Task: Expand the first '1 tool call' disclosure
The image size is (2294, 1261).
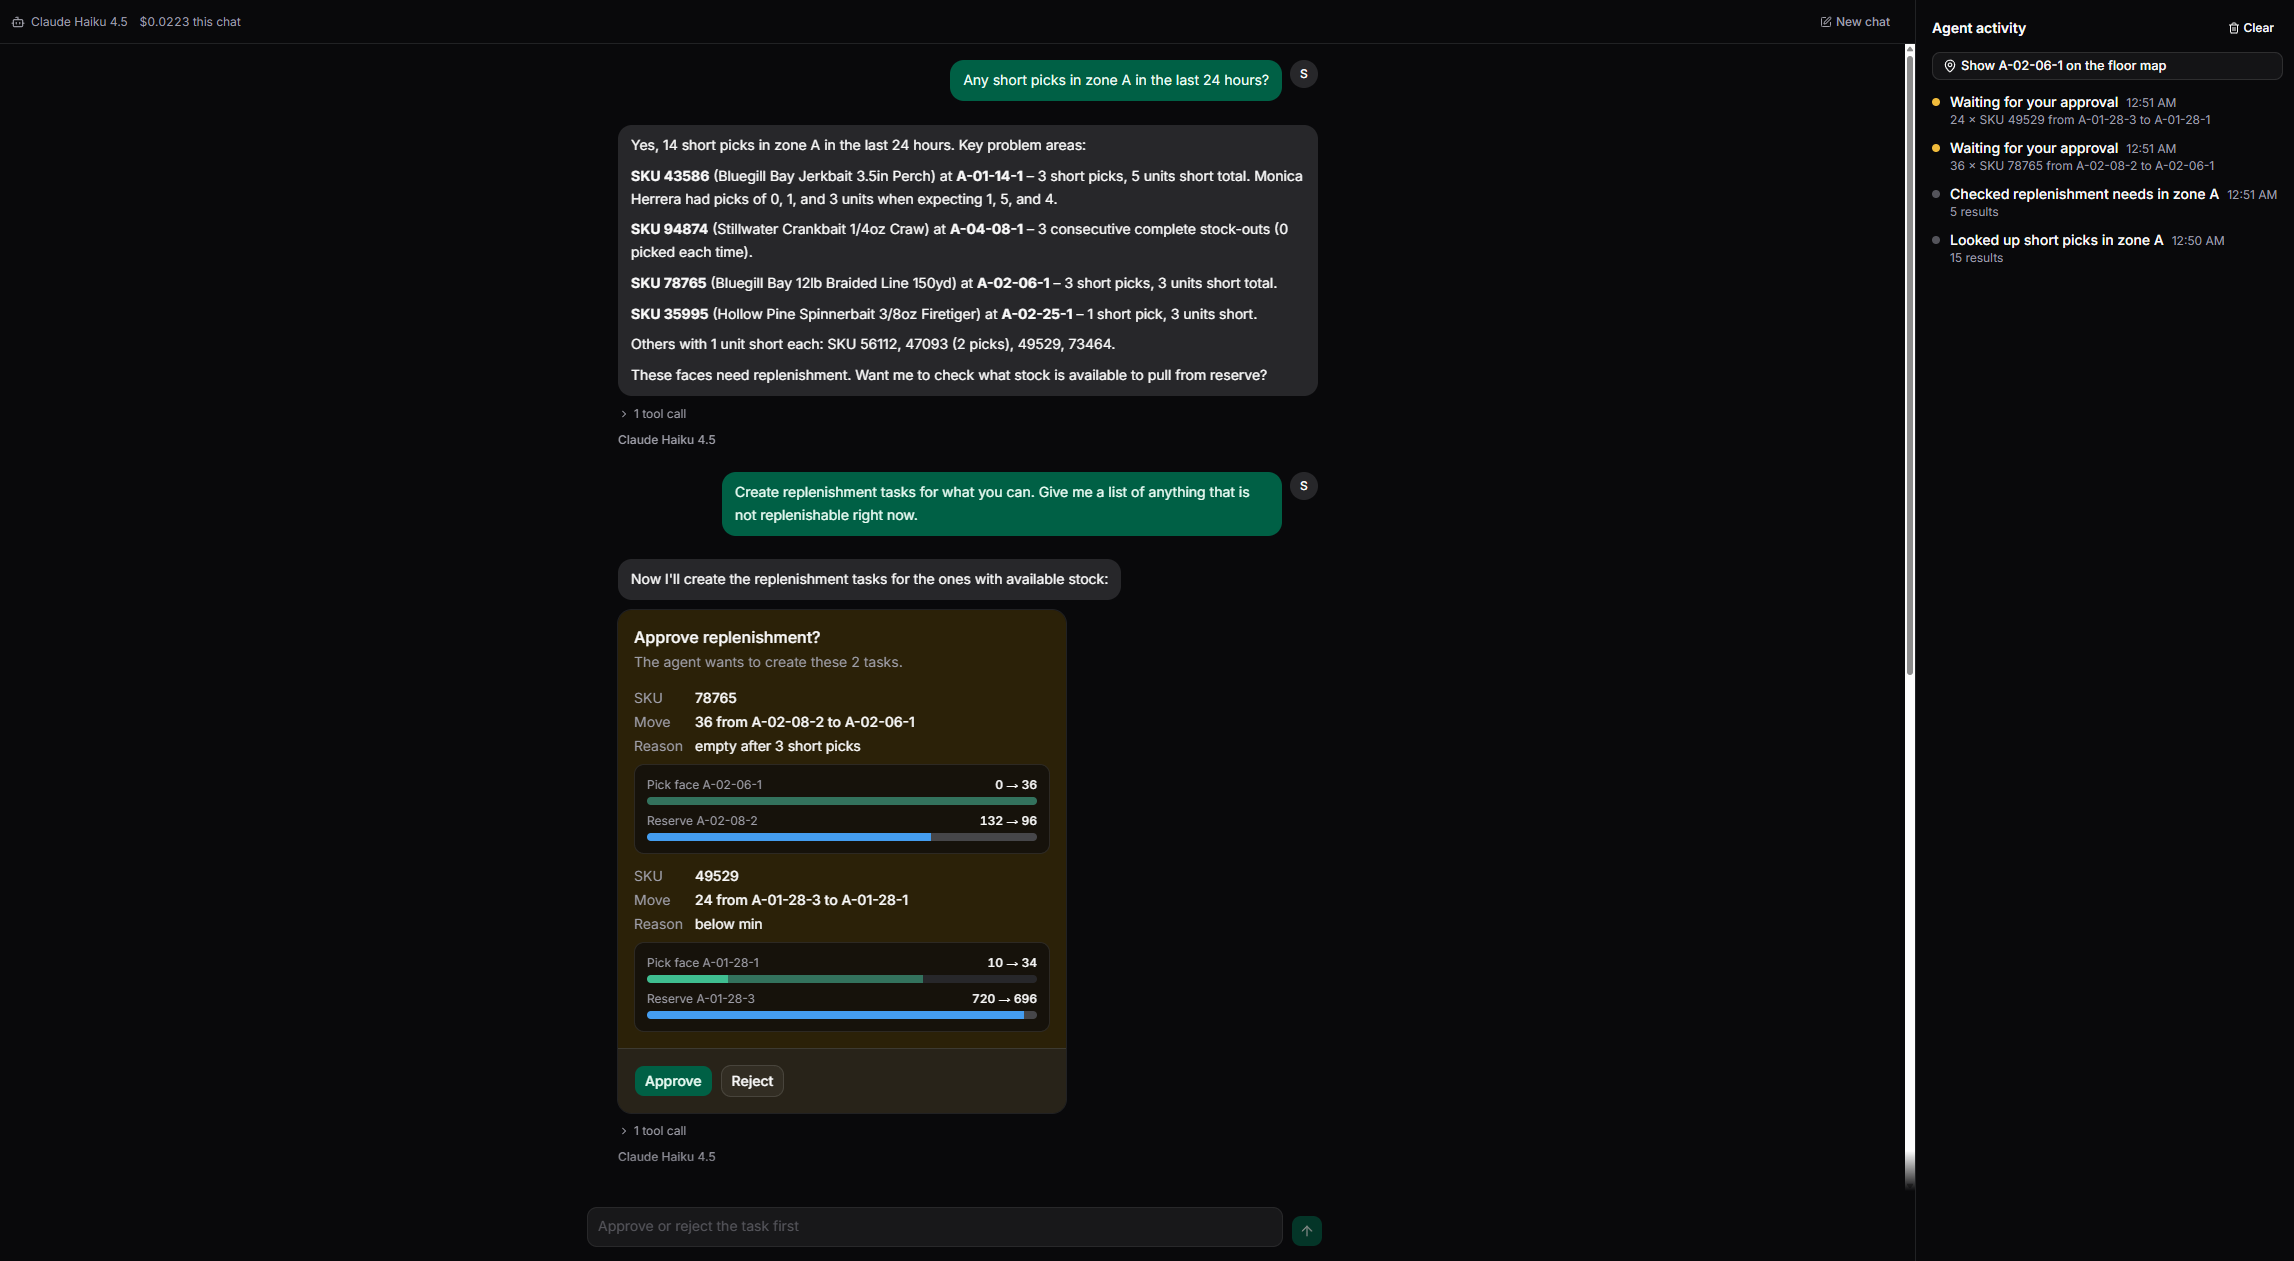Action: [x=653, y=414]
